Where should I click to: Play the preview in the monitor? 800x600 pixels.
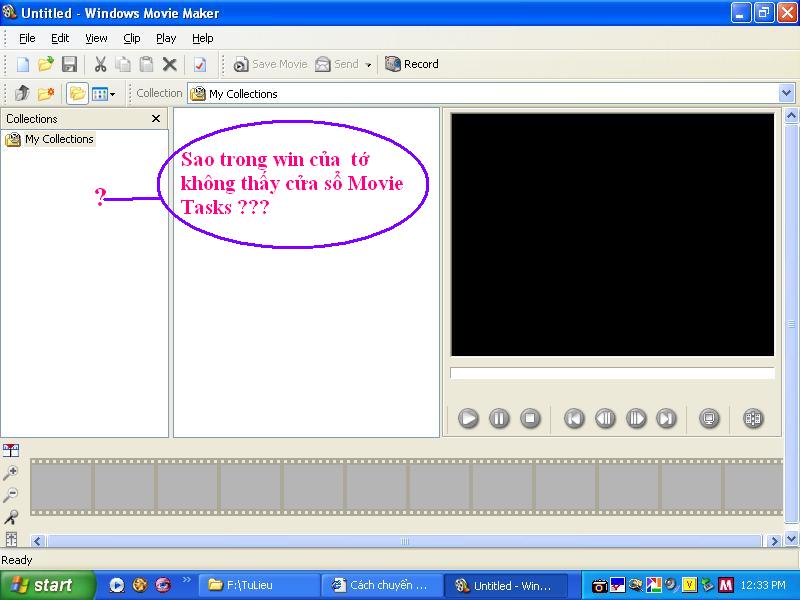click(x=468, y=418)
